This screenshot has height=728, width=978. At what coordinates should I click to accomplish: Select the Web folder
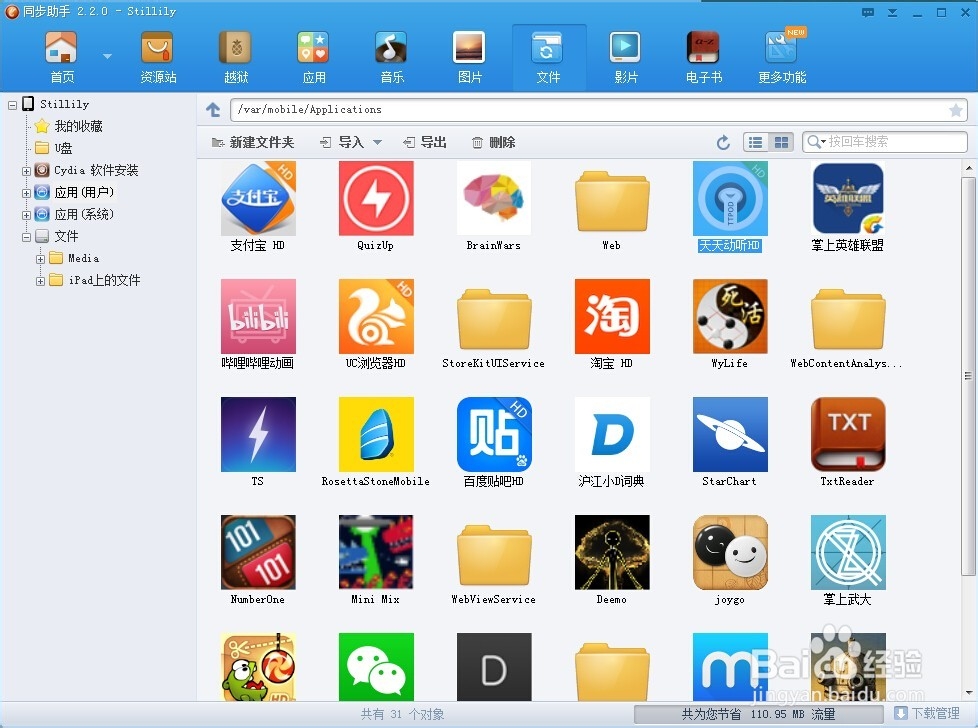[612, 203]
